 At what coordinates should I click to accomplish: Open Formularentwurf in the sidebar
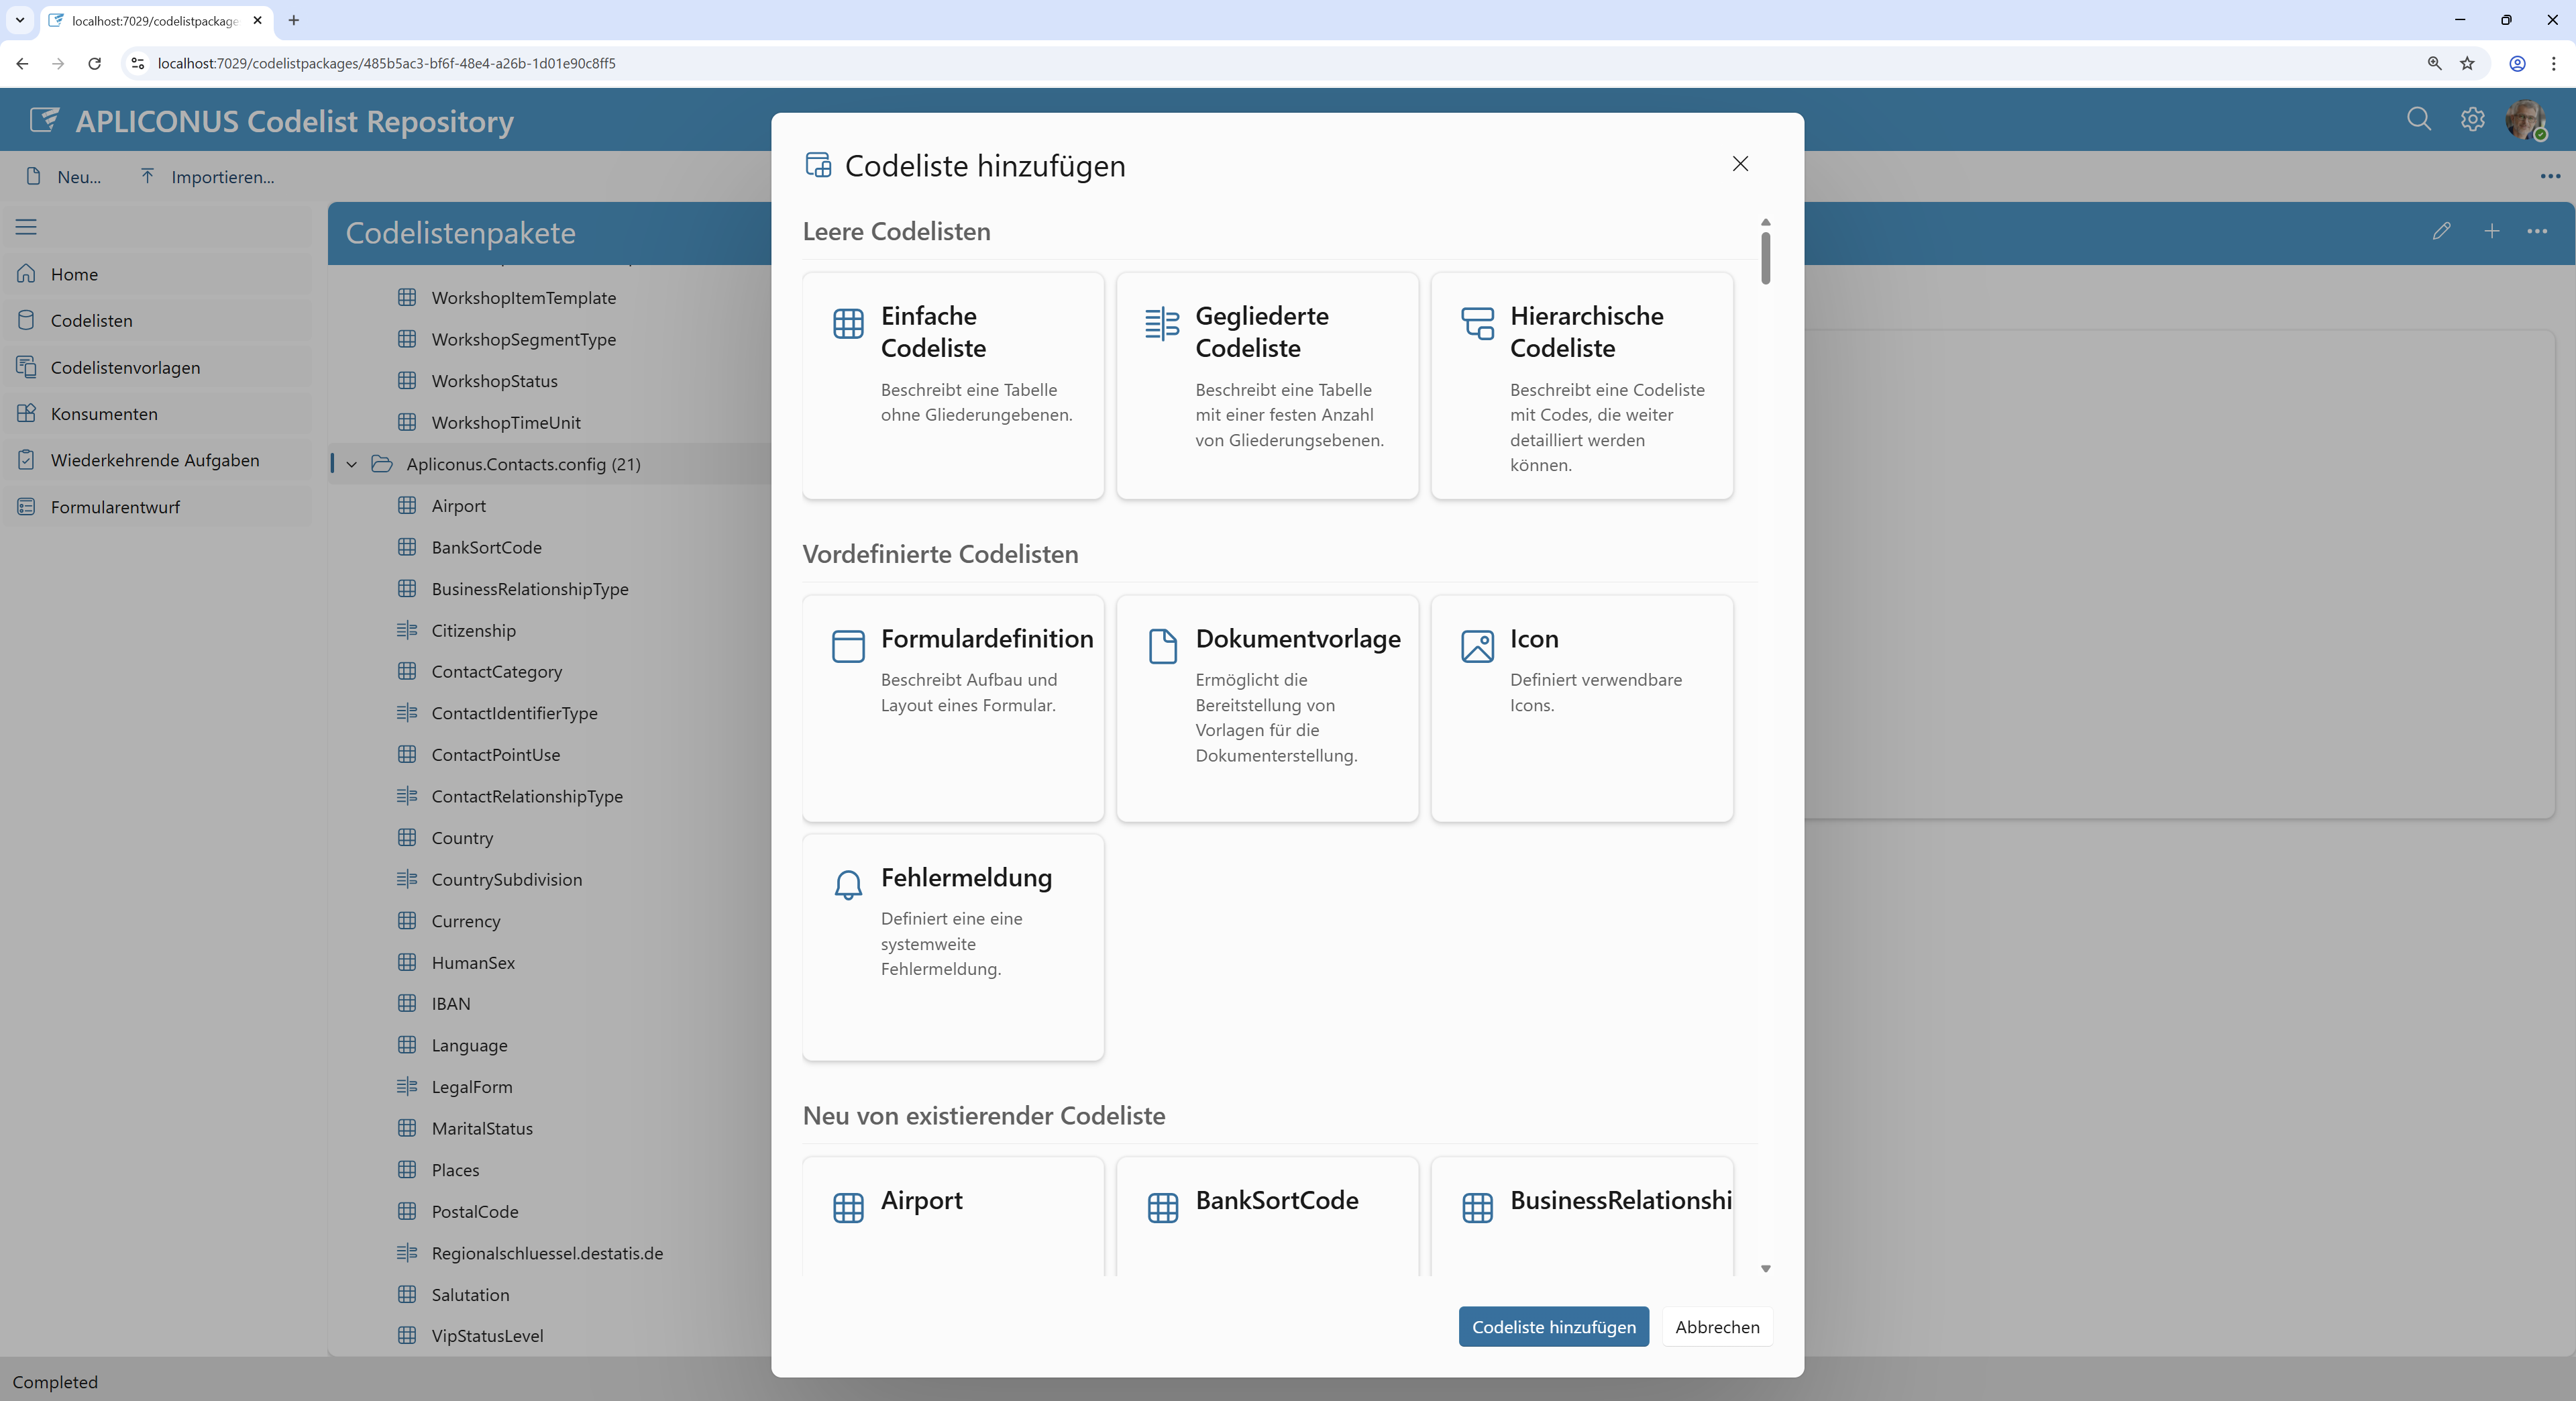pyautogui.click(x=158, y=507)
